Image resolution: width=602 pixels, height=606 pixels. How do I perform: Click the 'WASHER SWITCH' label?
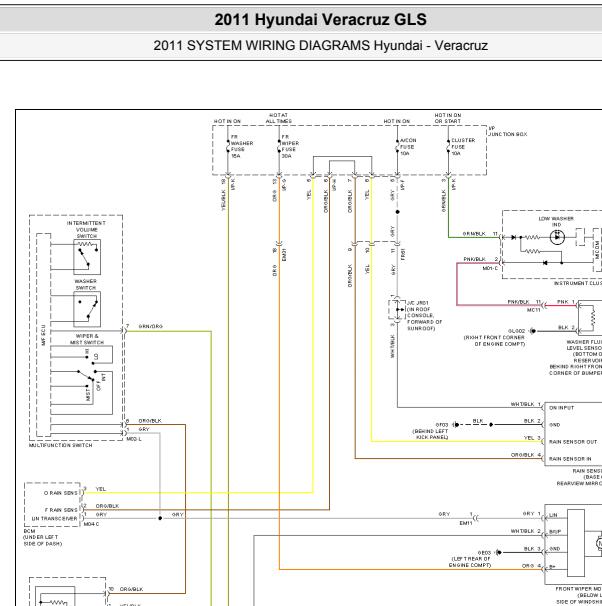[85, 284]
